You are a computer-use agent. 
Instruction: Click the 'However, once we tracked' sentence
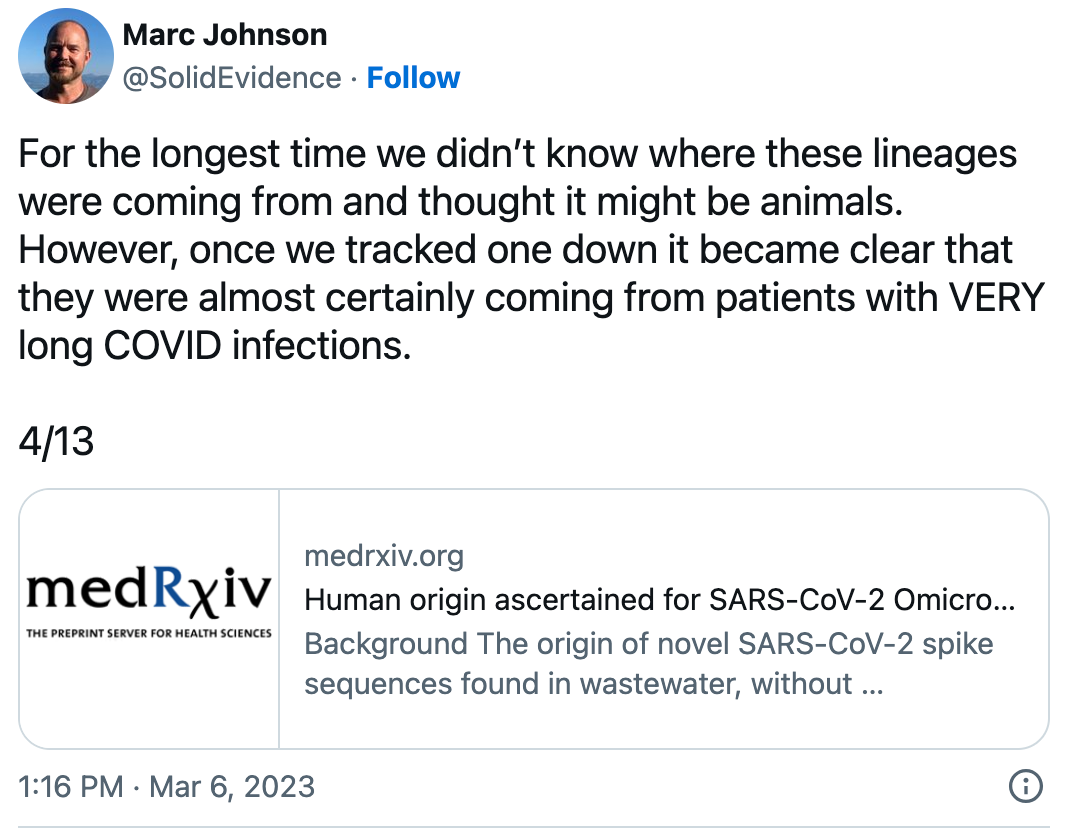click(x=515, y=249)
